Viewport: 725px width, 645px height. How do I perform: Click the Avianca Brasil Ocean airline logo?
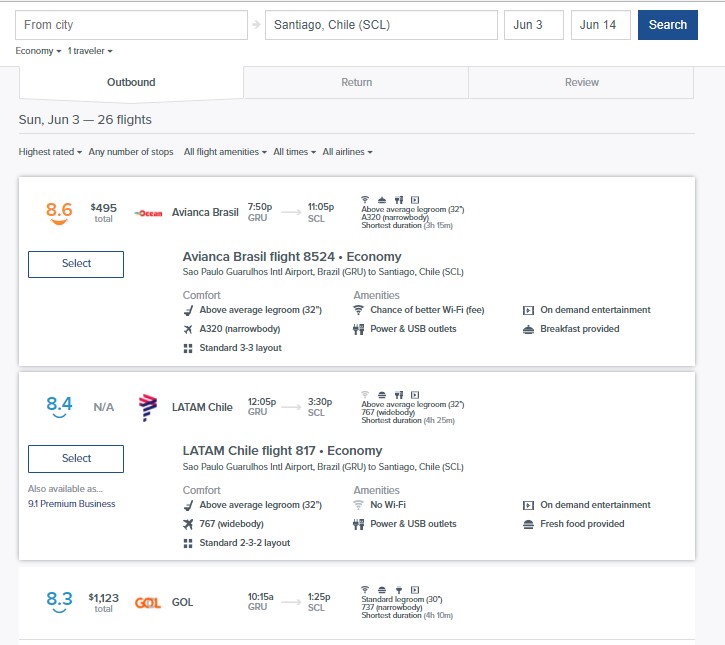(x=149, y=212)
